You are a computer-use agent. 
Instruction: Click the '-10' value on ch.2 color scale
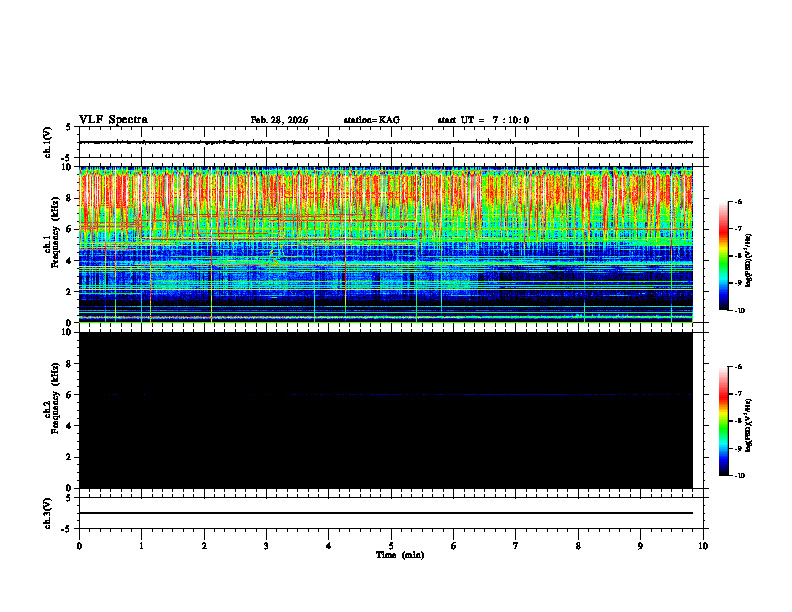(x=739, y=476)
